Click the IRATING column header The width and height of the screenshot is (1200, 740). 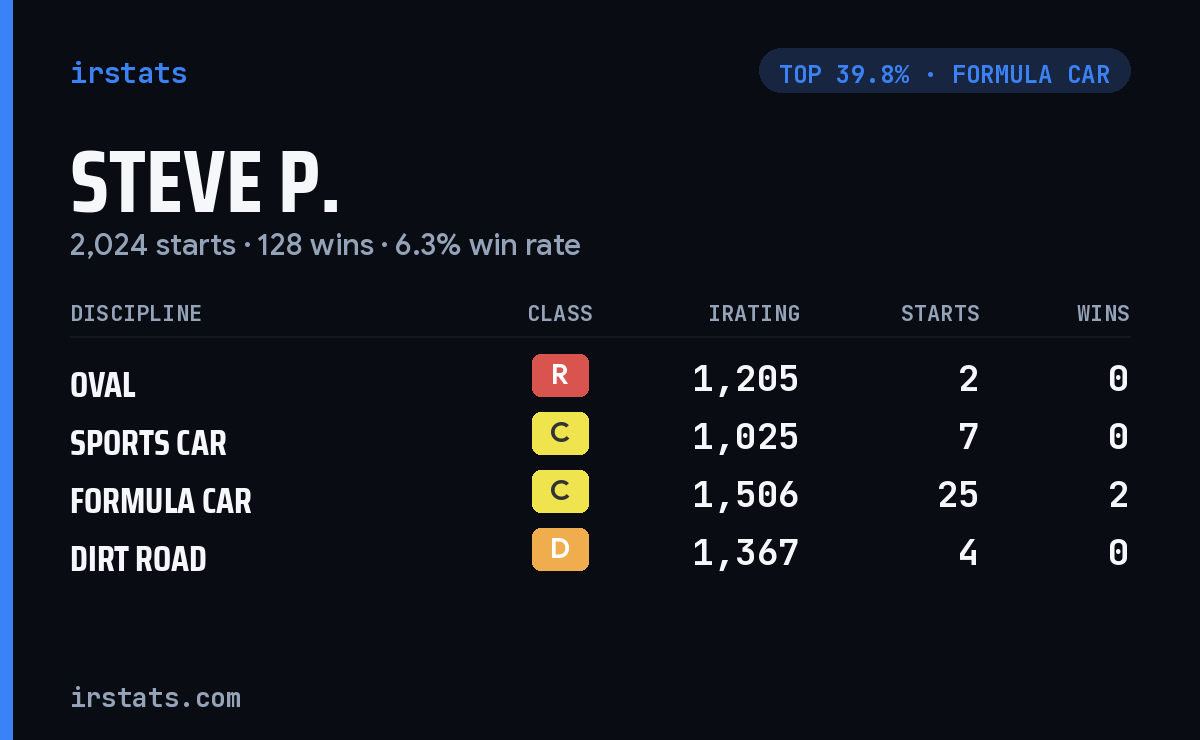pos(754,314)
